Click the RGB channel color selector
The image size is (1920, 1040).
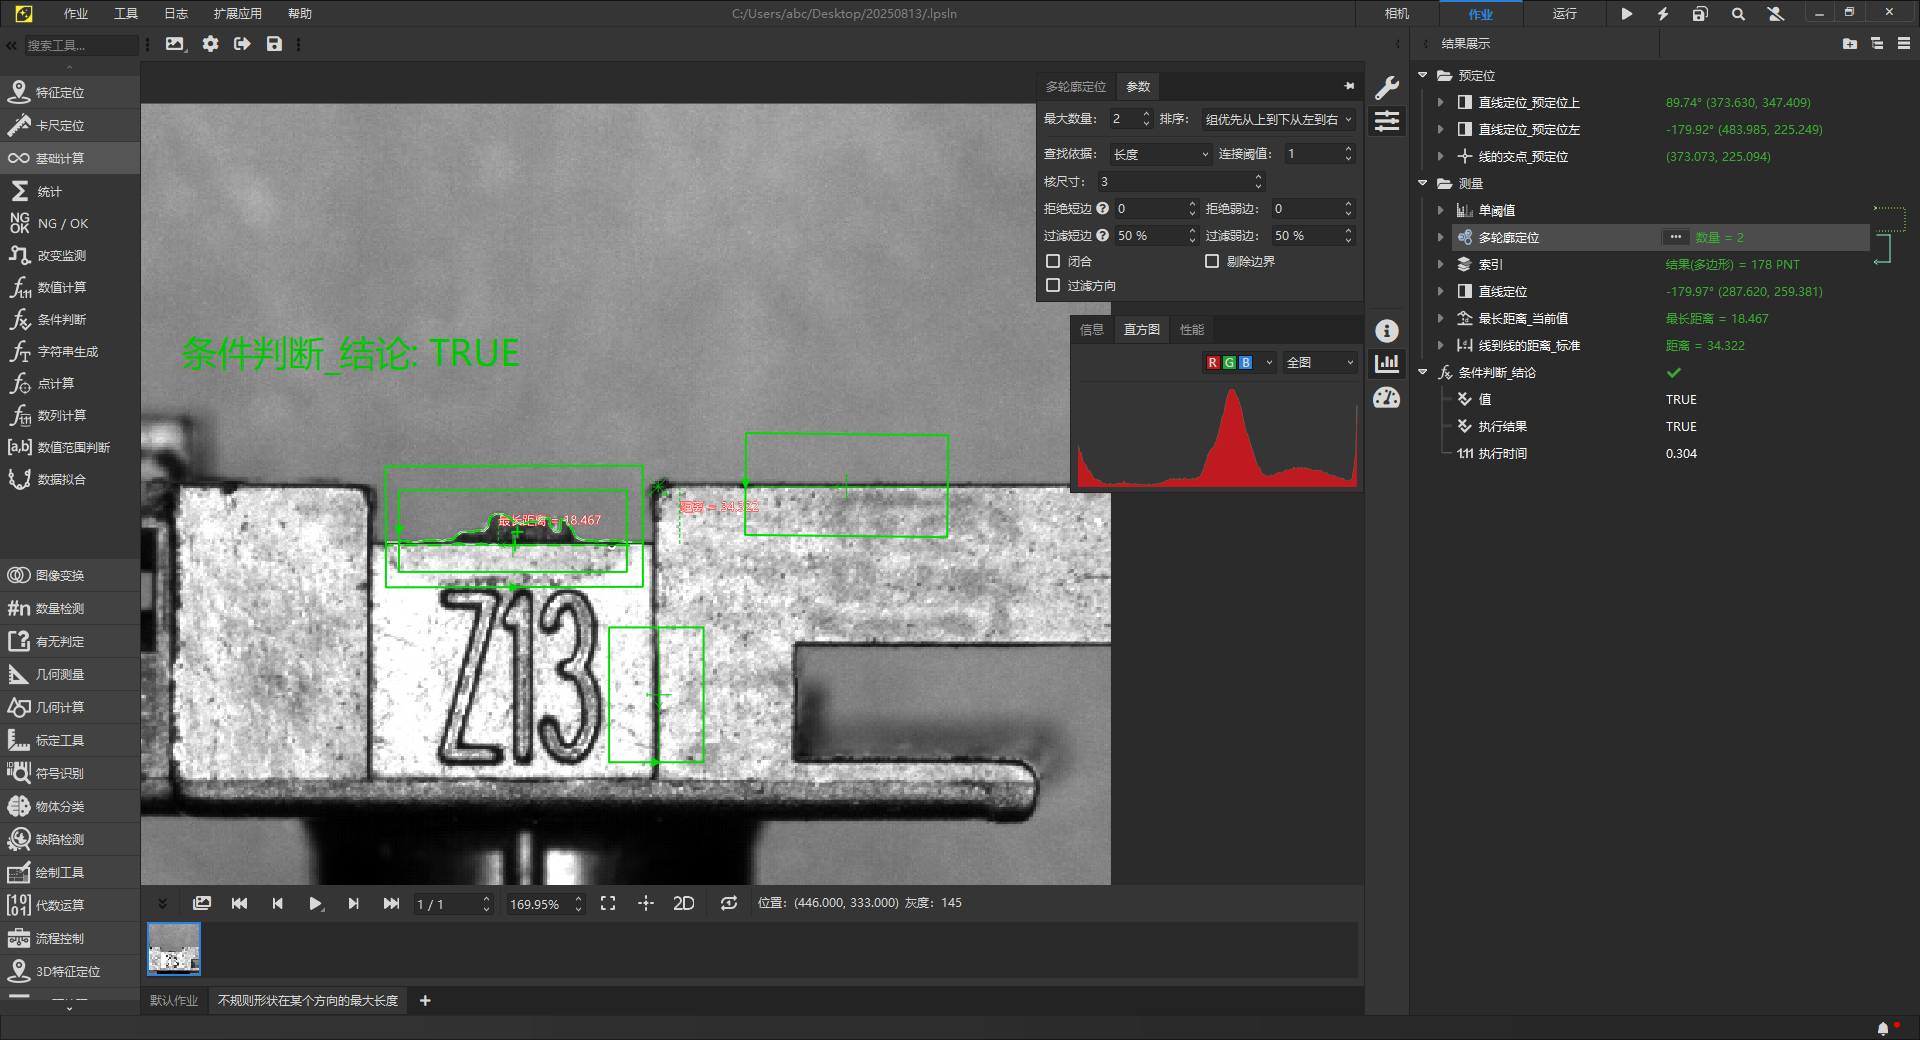(x=1238, y=362)
